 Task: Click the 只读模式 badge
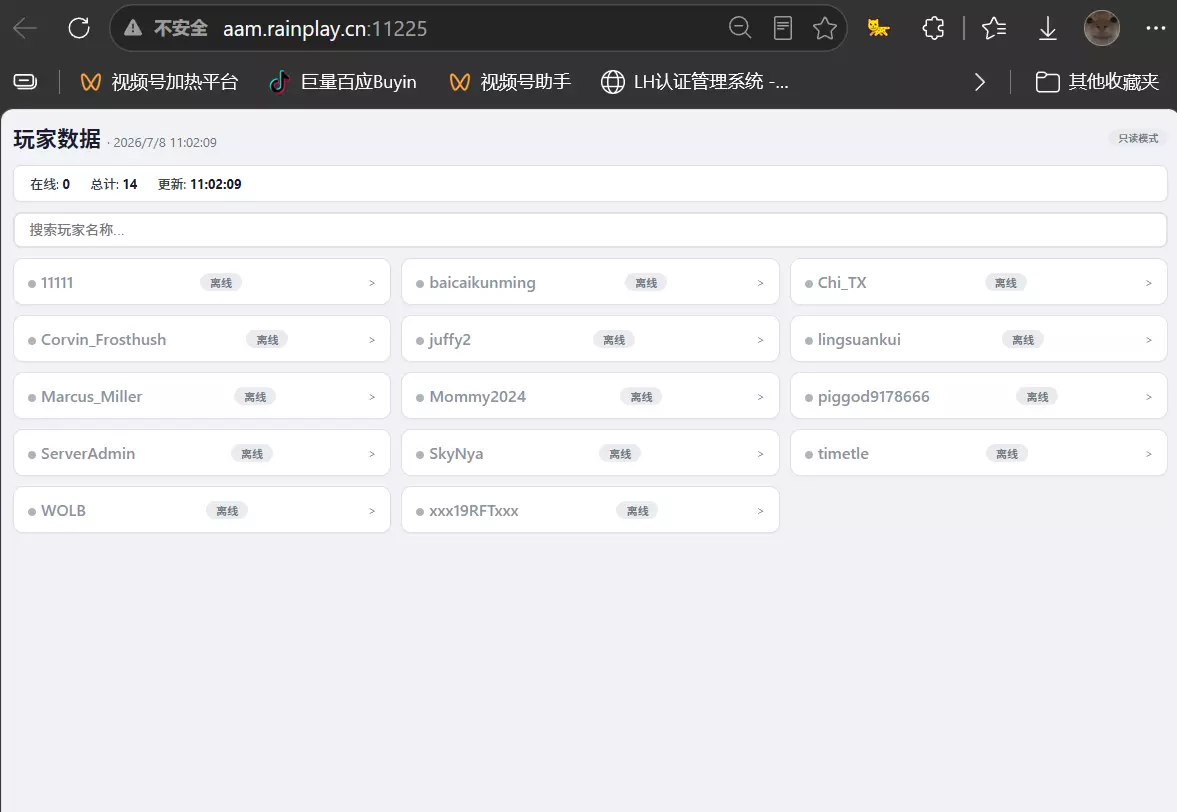coord(1138,138)
